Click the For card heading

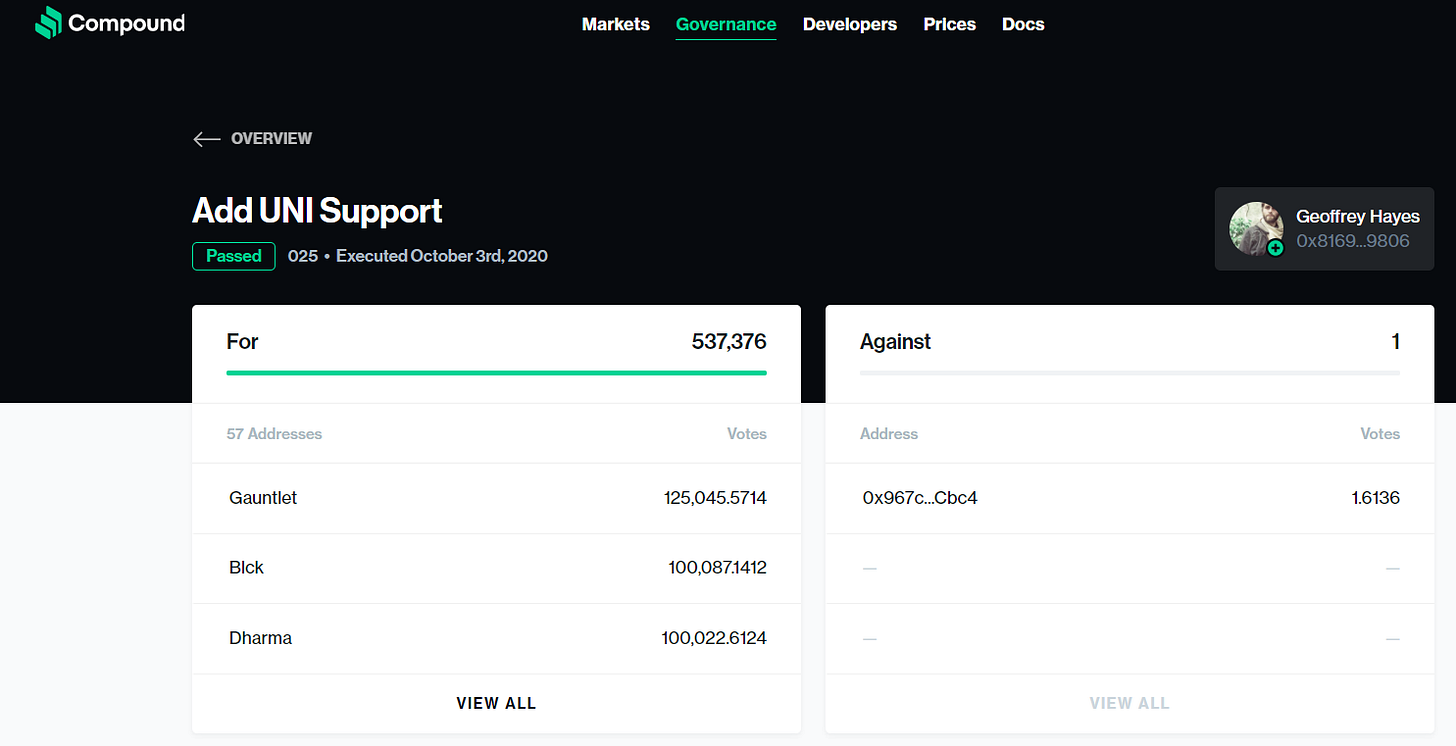pyautogui.click(x=242, y=342)
